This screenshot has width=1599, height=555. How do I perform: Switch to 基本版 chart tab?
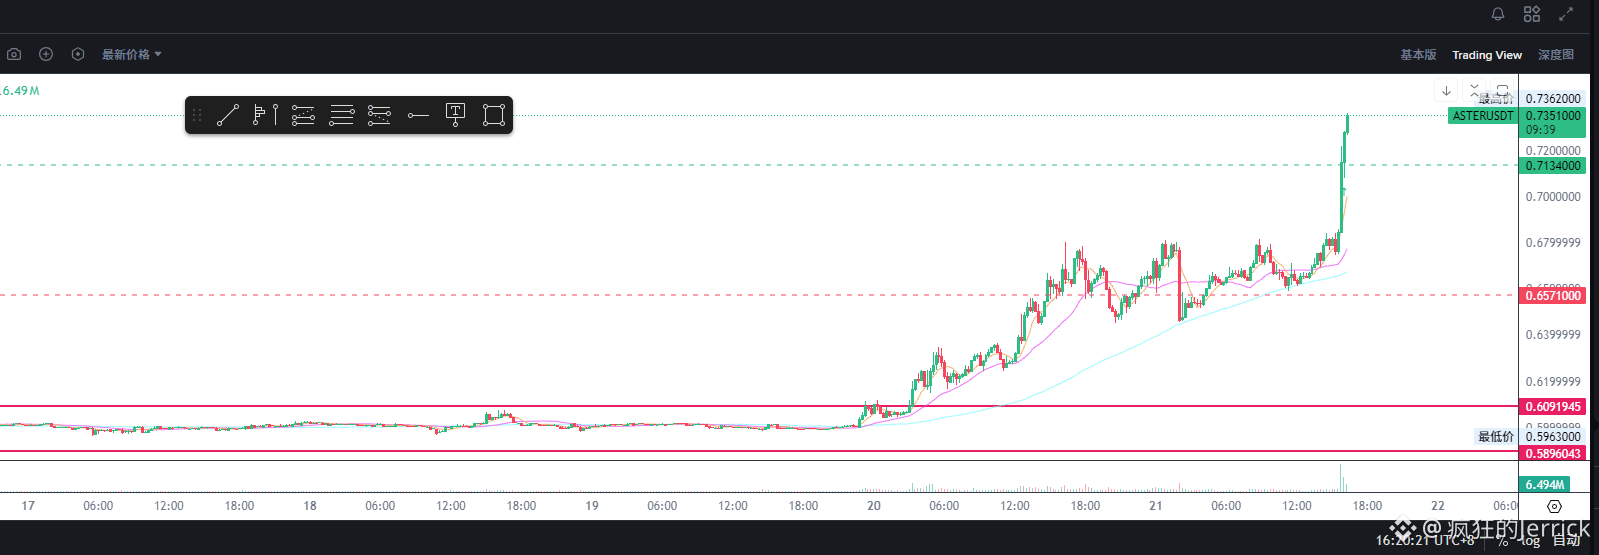1418,55
